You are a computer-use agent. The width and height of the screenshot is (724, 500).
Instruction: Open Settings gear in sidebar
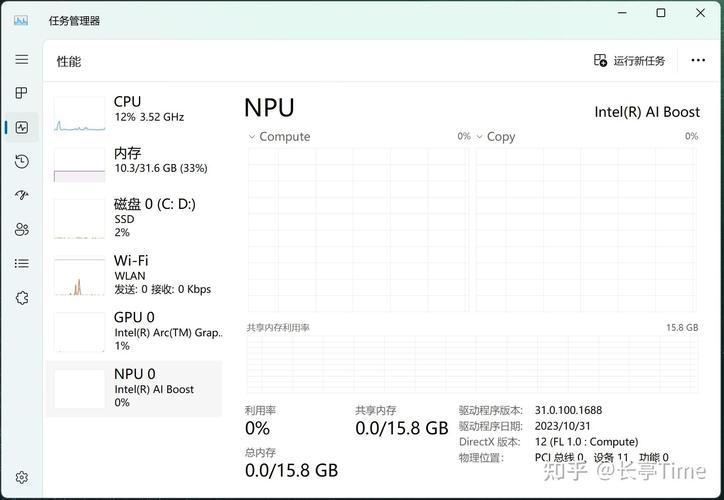point(22,477)
